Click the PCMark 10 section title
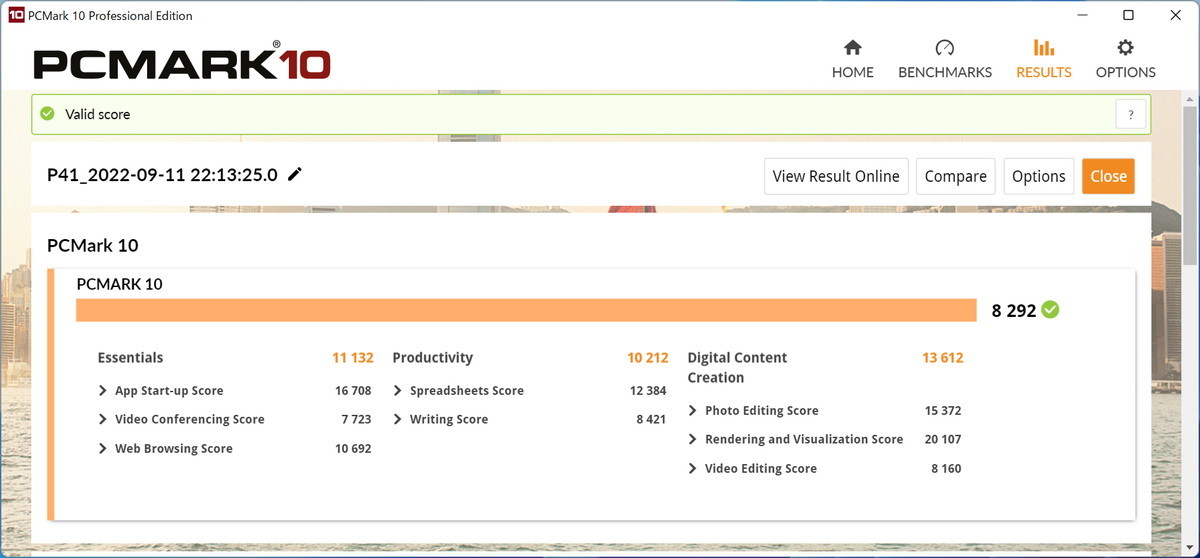Screen dimensions: 1200x558 (x=93, y=246)
